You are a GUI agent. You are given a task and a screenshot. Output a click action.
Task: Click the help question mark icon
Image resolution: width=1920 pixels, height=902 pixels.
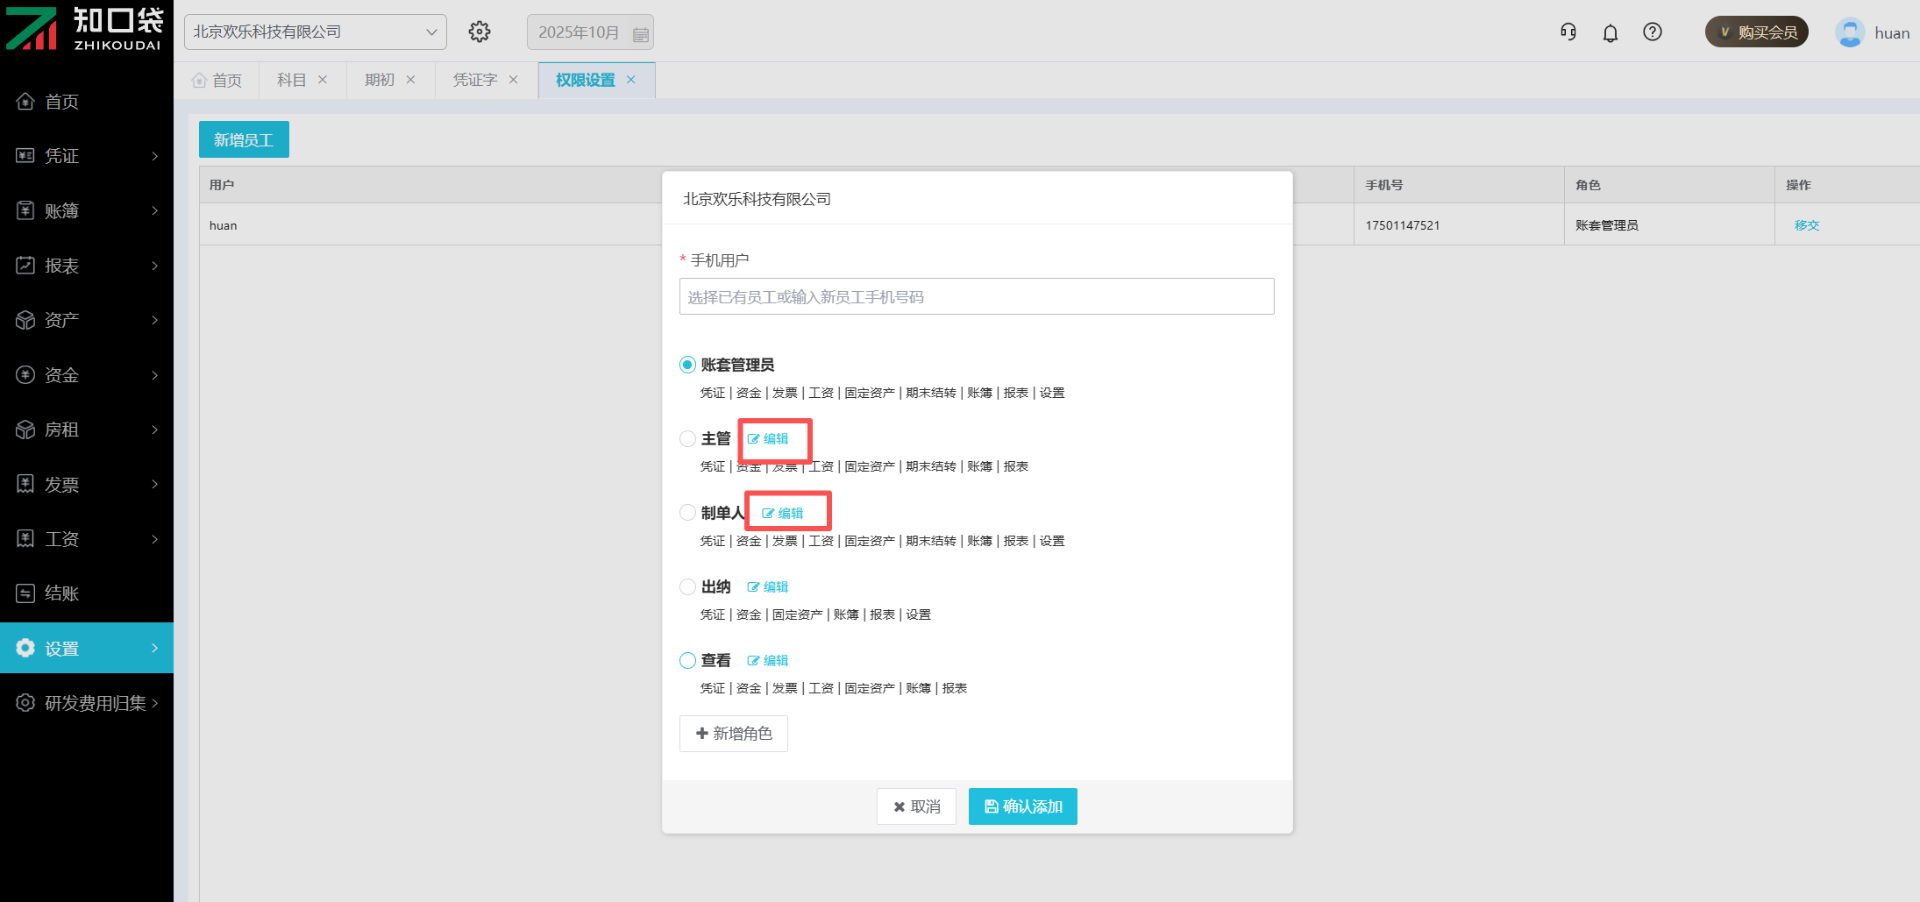[1652, 32]
